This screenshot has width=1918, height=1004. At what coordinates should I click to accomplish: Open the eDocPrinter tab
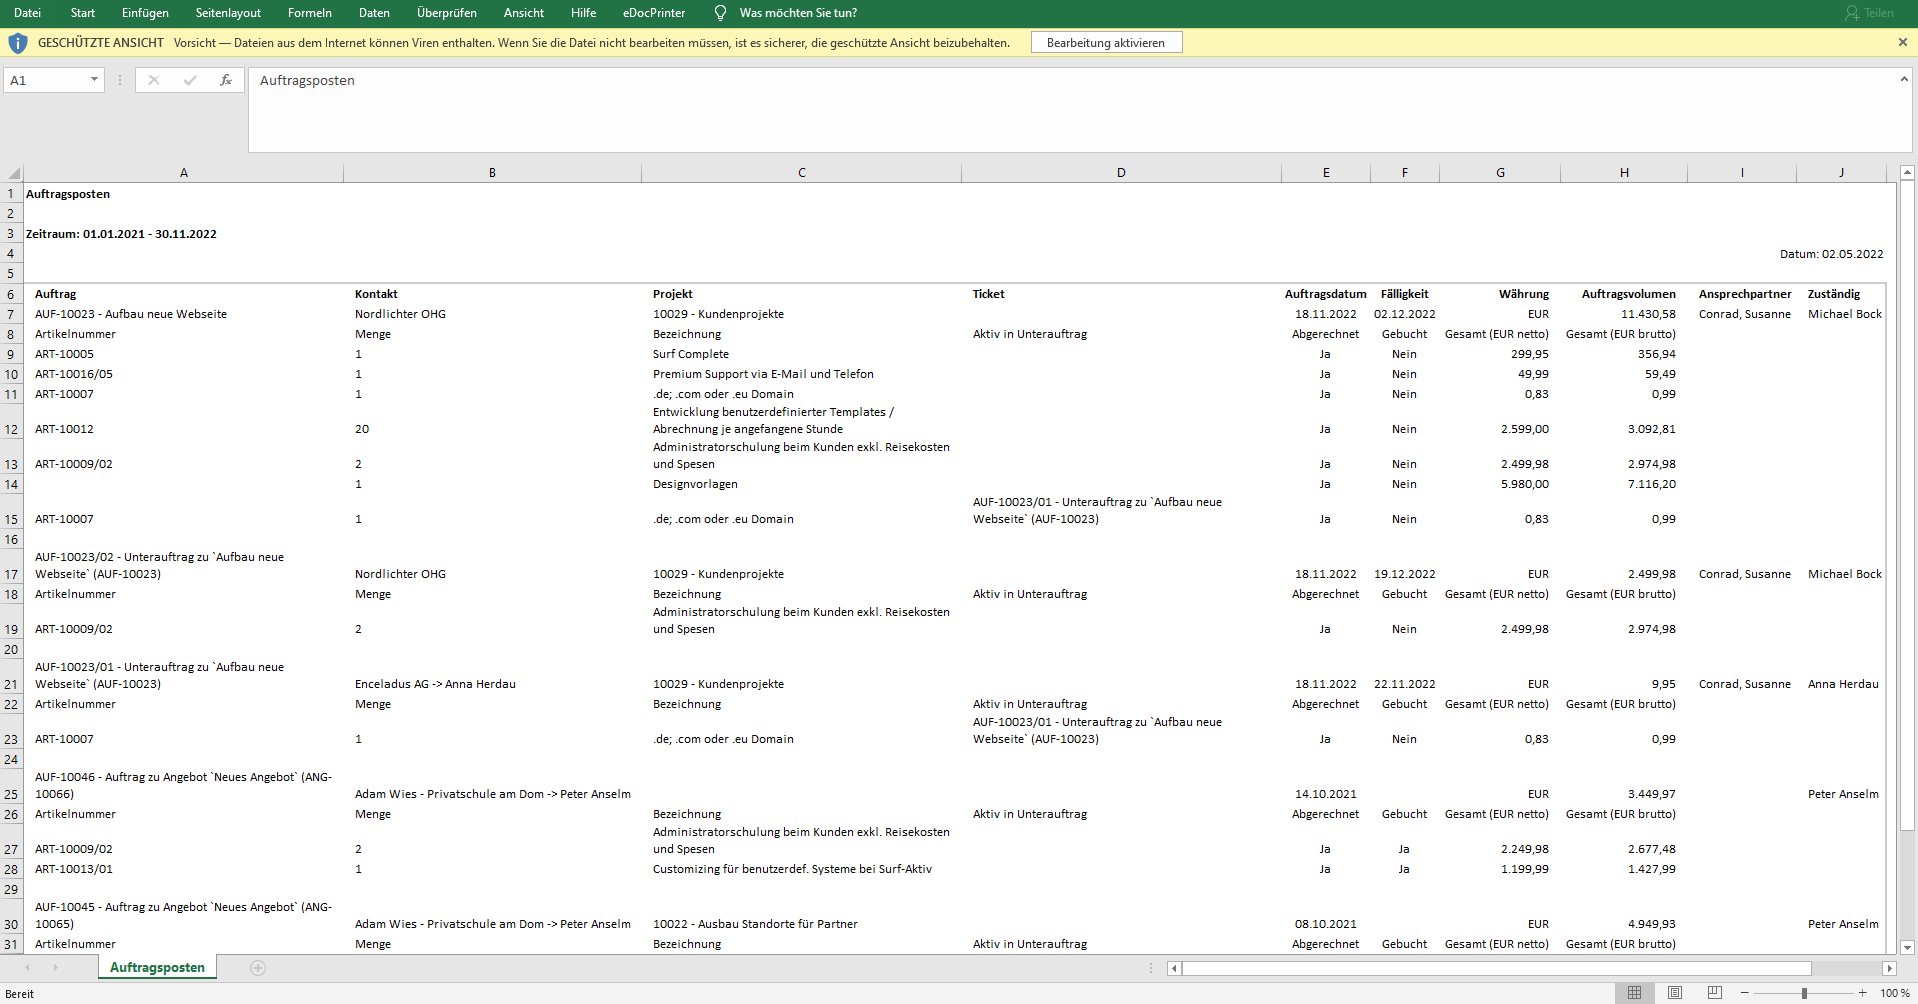pos(654,13)
